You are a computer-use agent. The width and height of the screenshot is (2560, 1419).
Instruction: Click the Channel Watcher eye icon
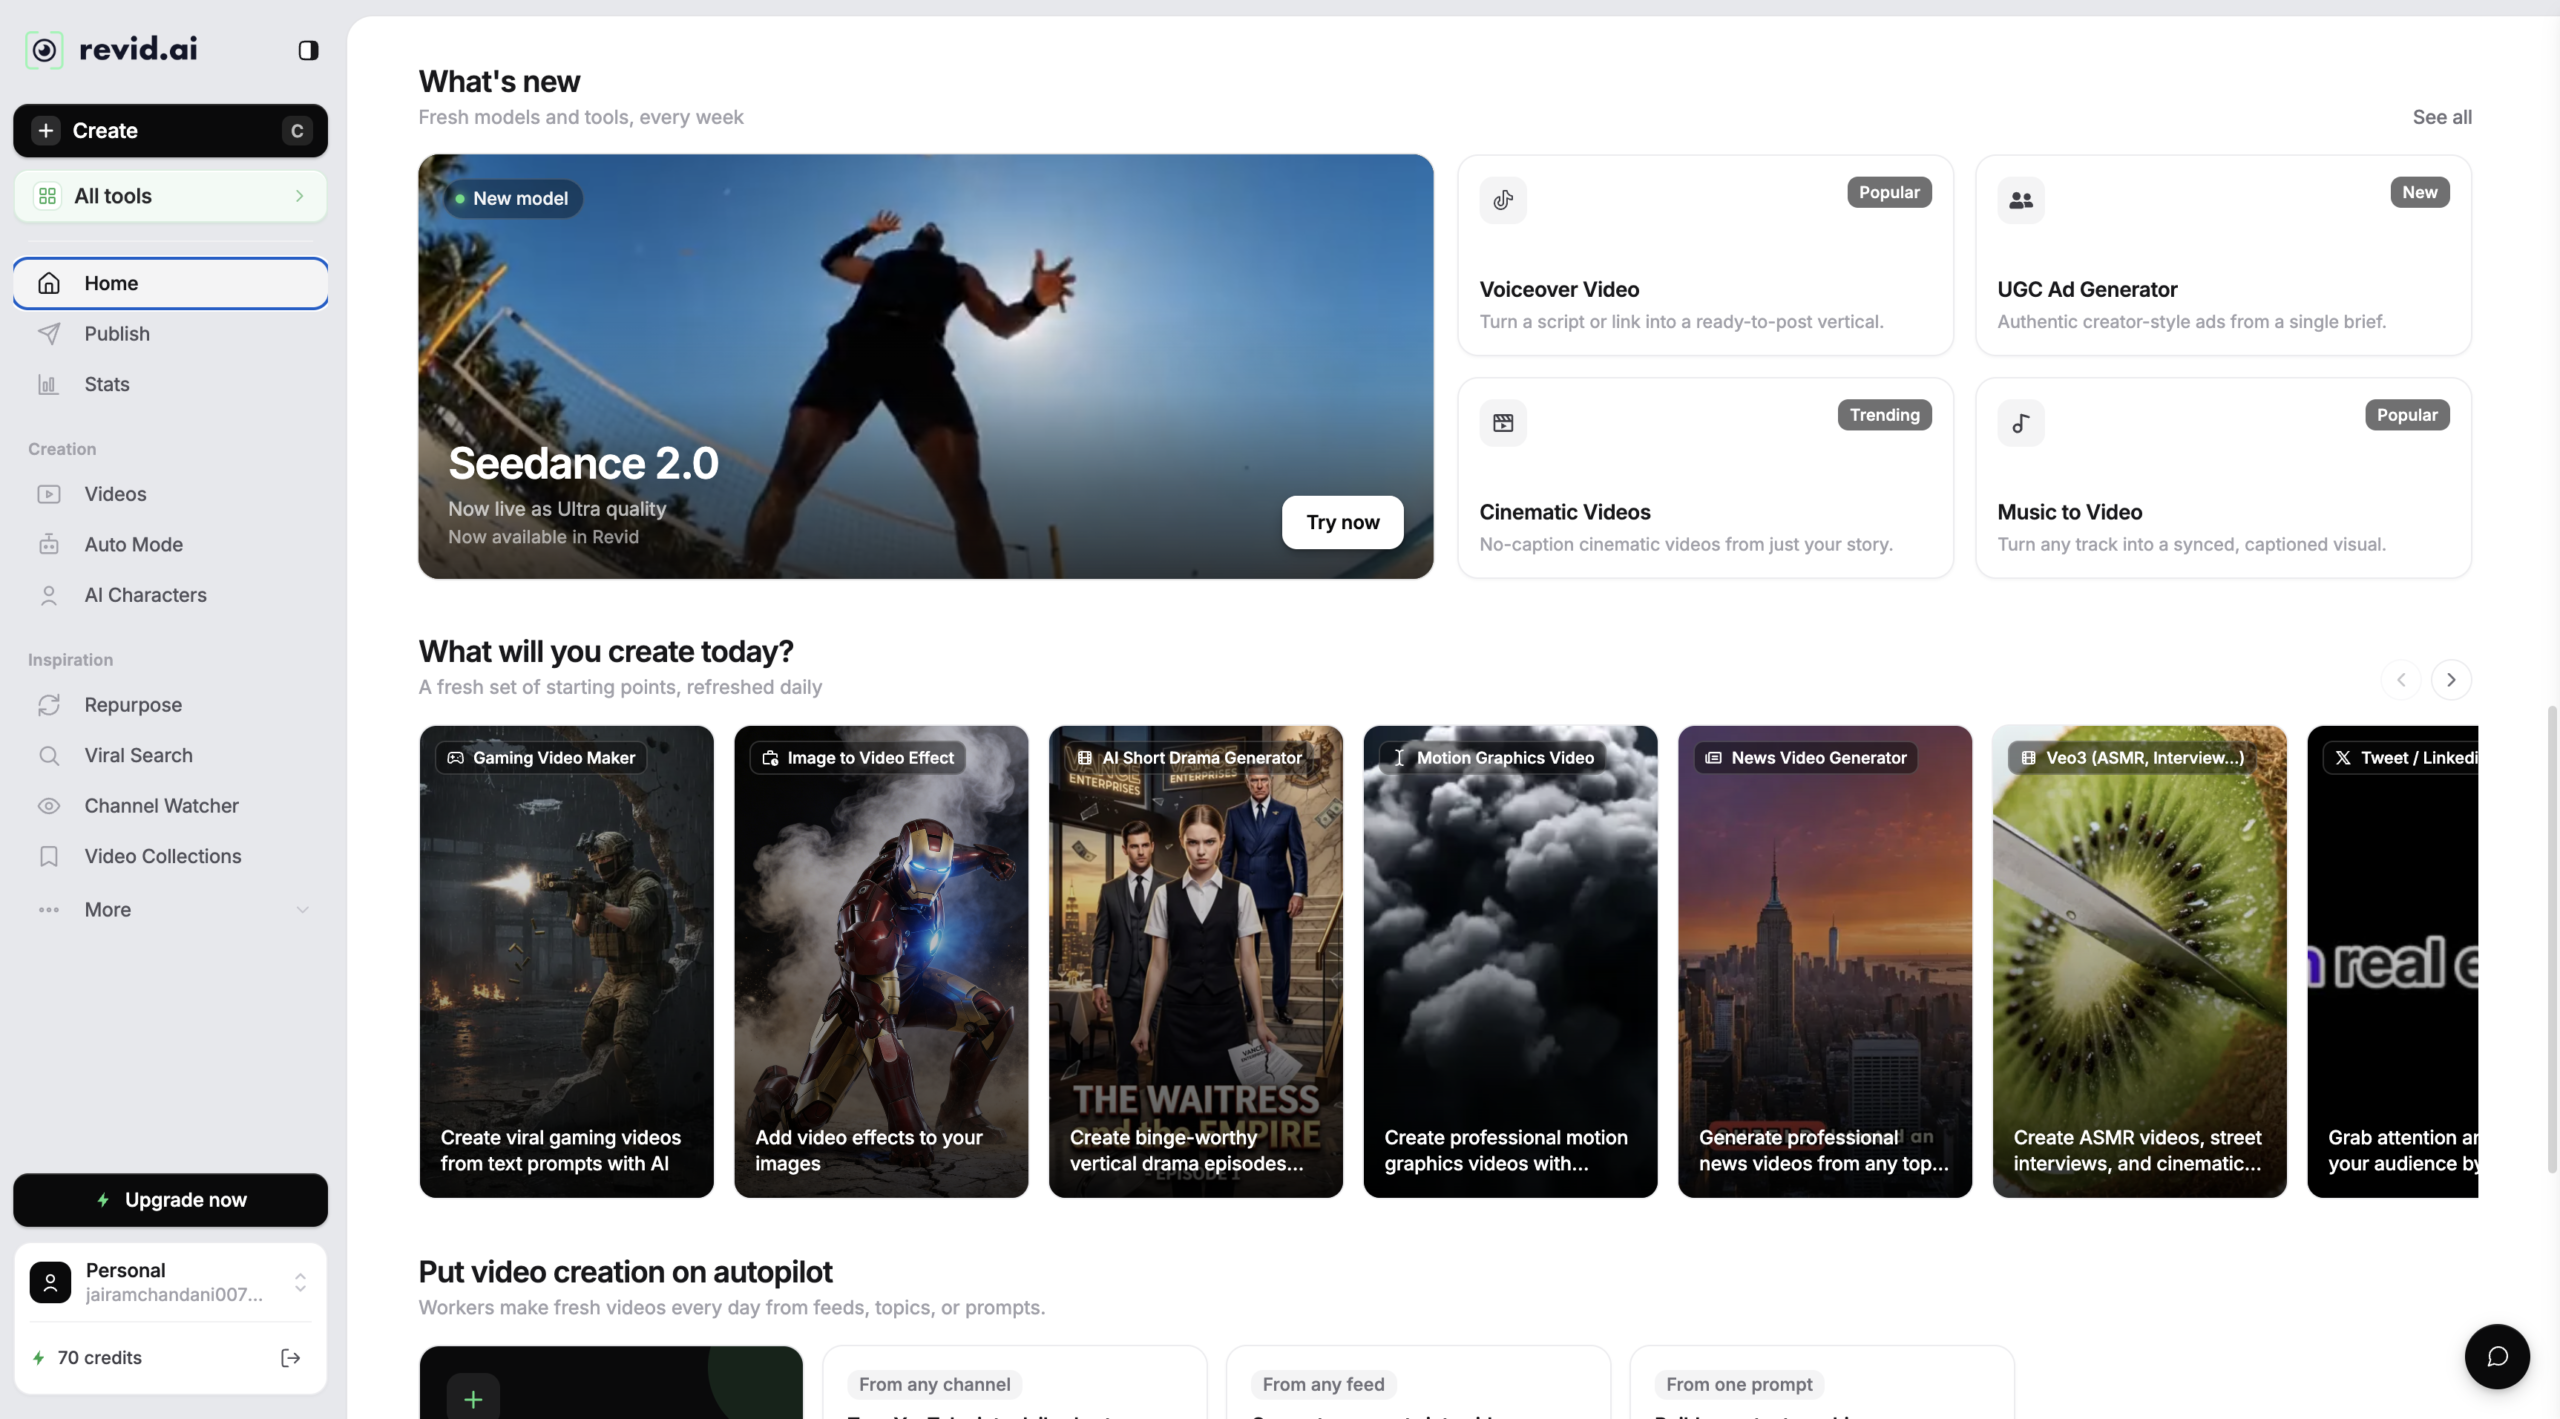[49, 806]
